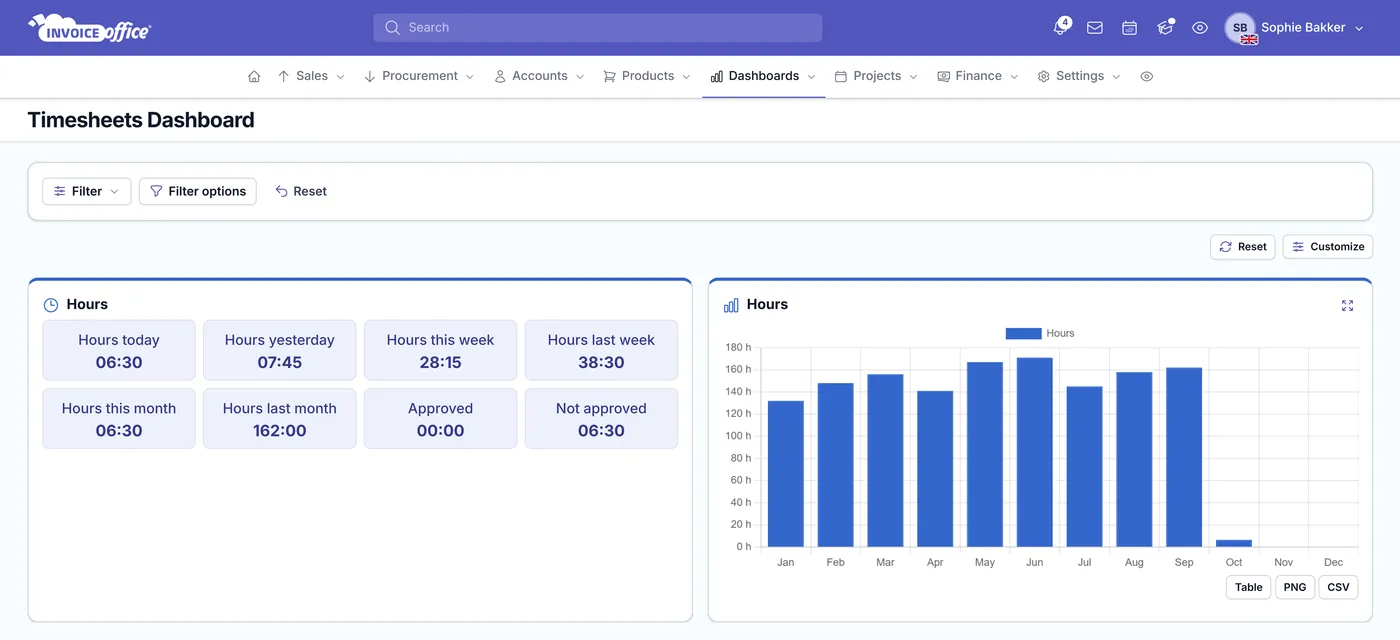1400x640 pixels.
Task: Select the Hours today card
Action: coord(119,351)
